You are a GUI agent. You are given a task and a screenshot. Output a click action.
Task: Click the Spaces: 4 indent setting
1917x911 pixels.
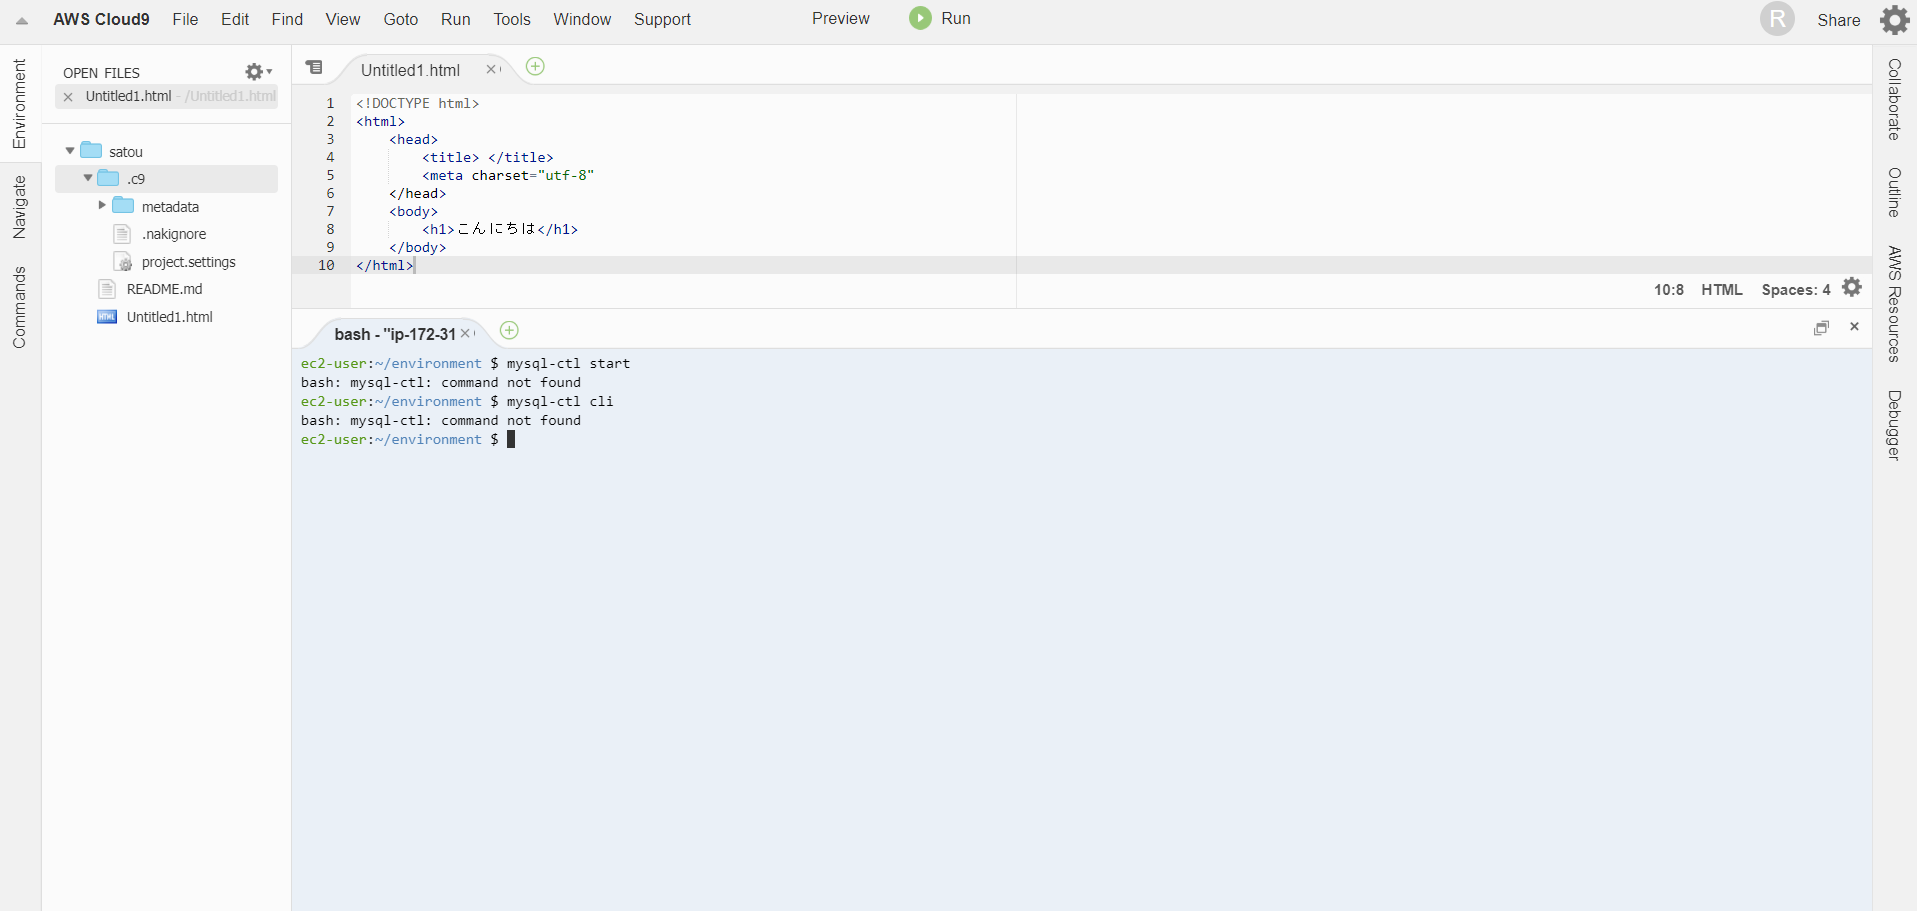1795,289
